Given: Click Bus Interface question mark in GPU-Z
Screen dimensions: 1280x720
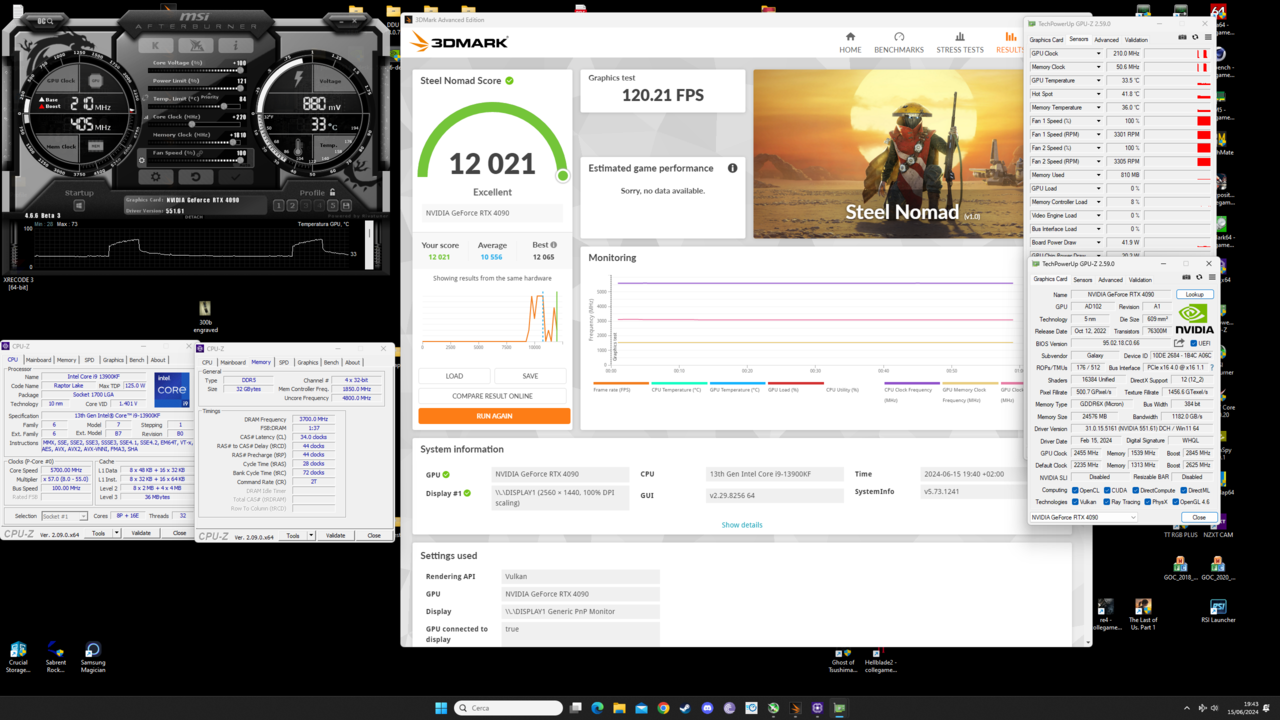Looking at the screenshot, I should pyautogui.click(x=1212, y=367).
